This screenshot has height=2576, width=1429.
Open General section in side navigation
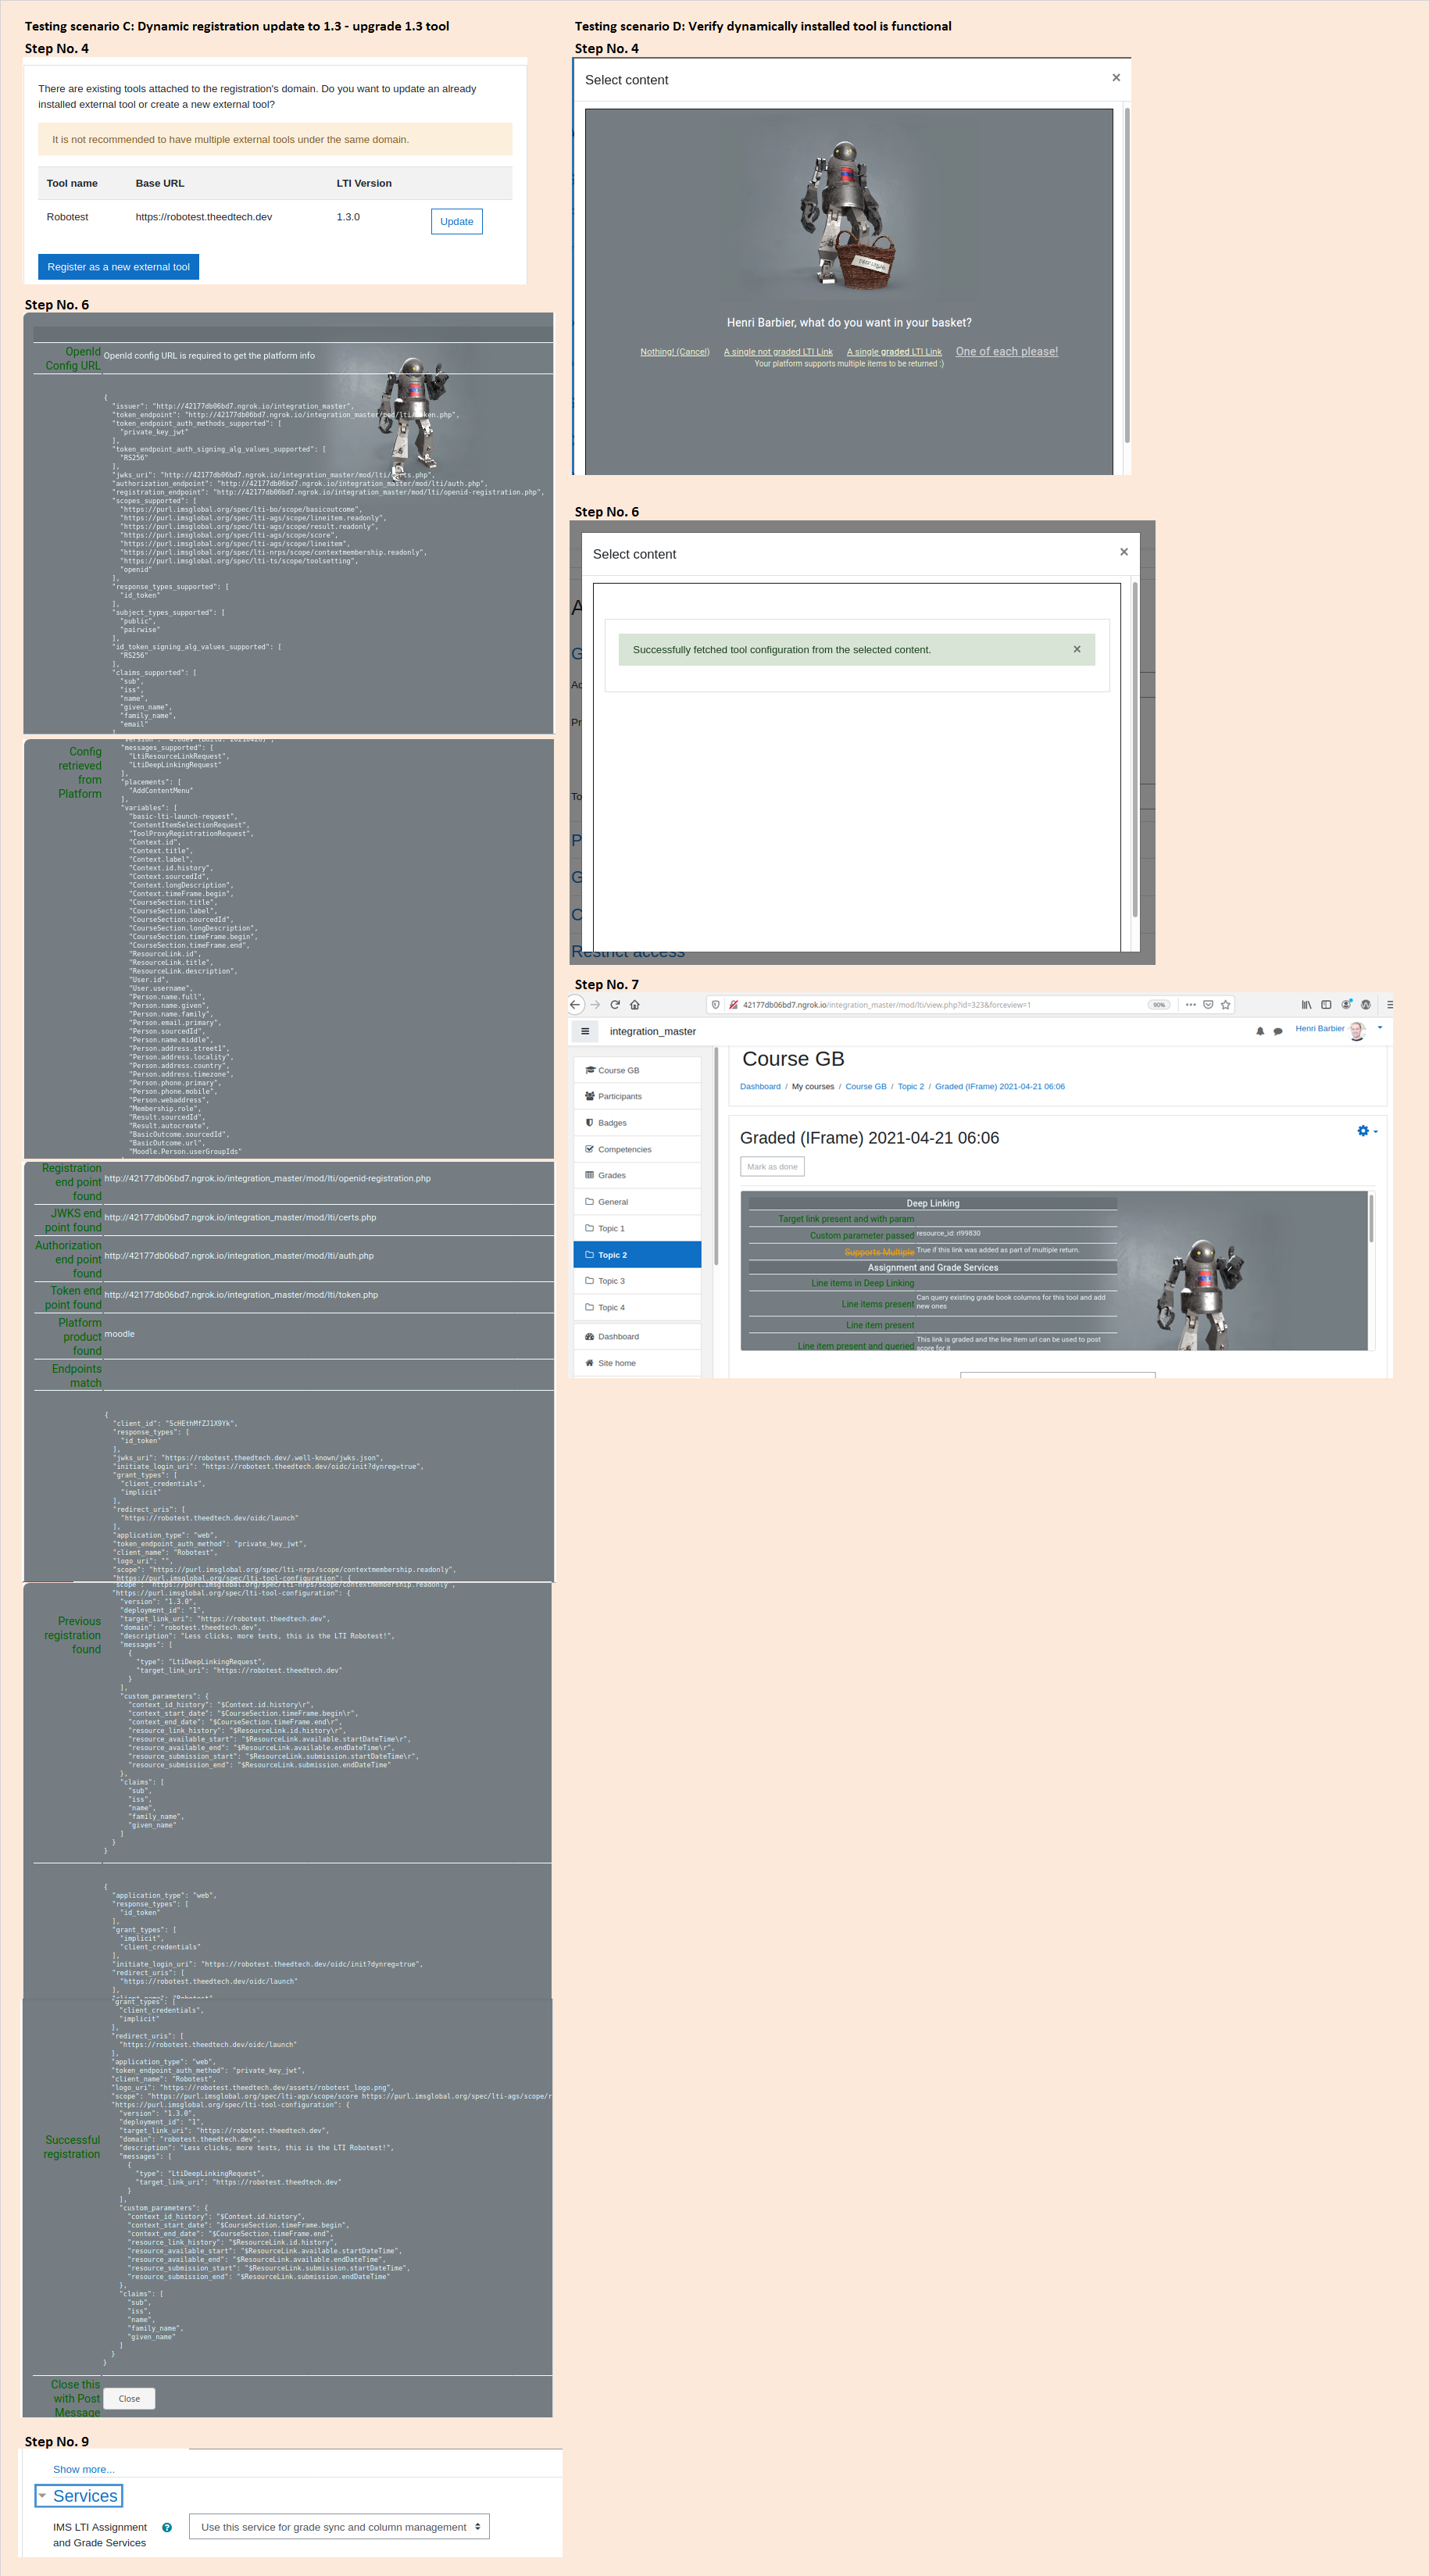point(638,1202)
